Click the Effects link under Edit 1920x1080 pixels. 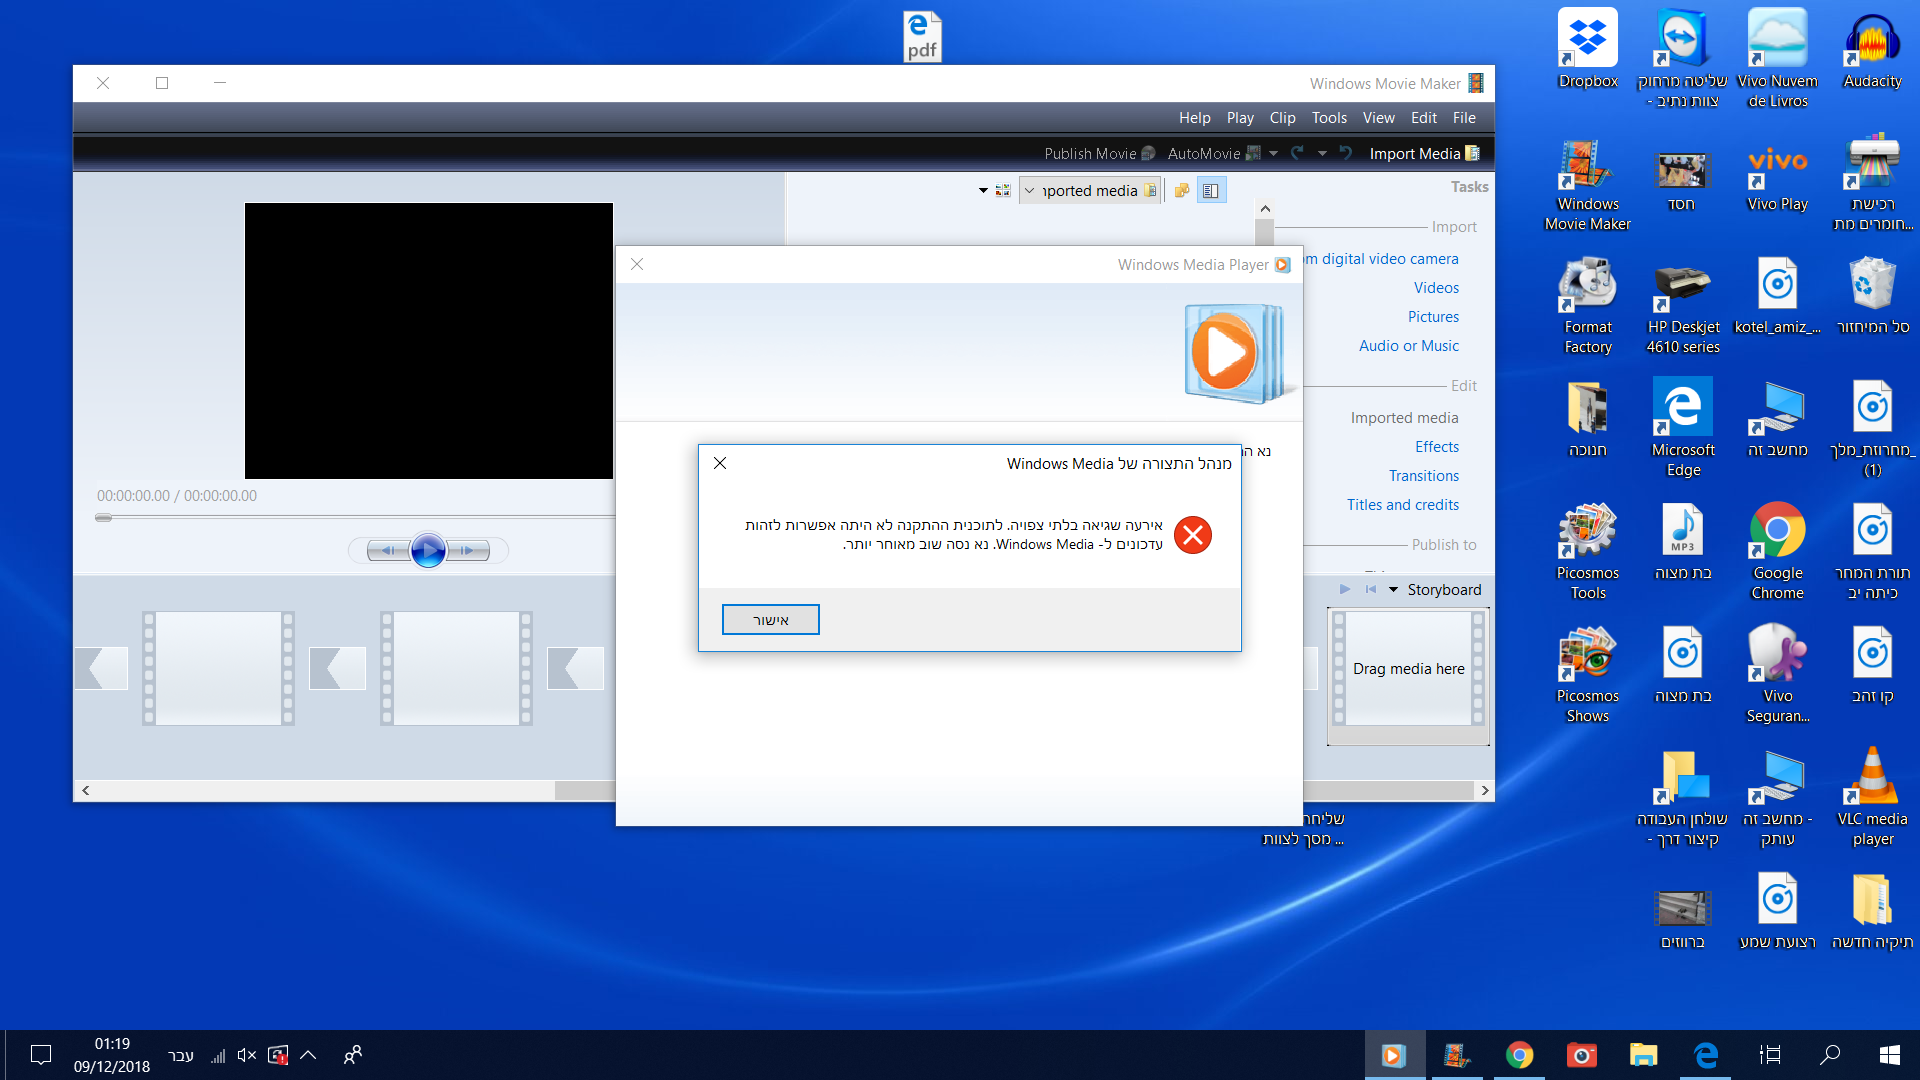[x=1437, y=447]
